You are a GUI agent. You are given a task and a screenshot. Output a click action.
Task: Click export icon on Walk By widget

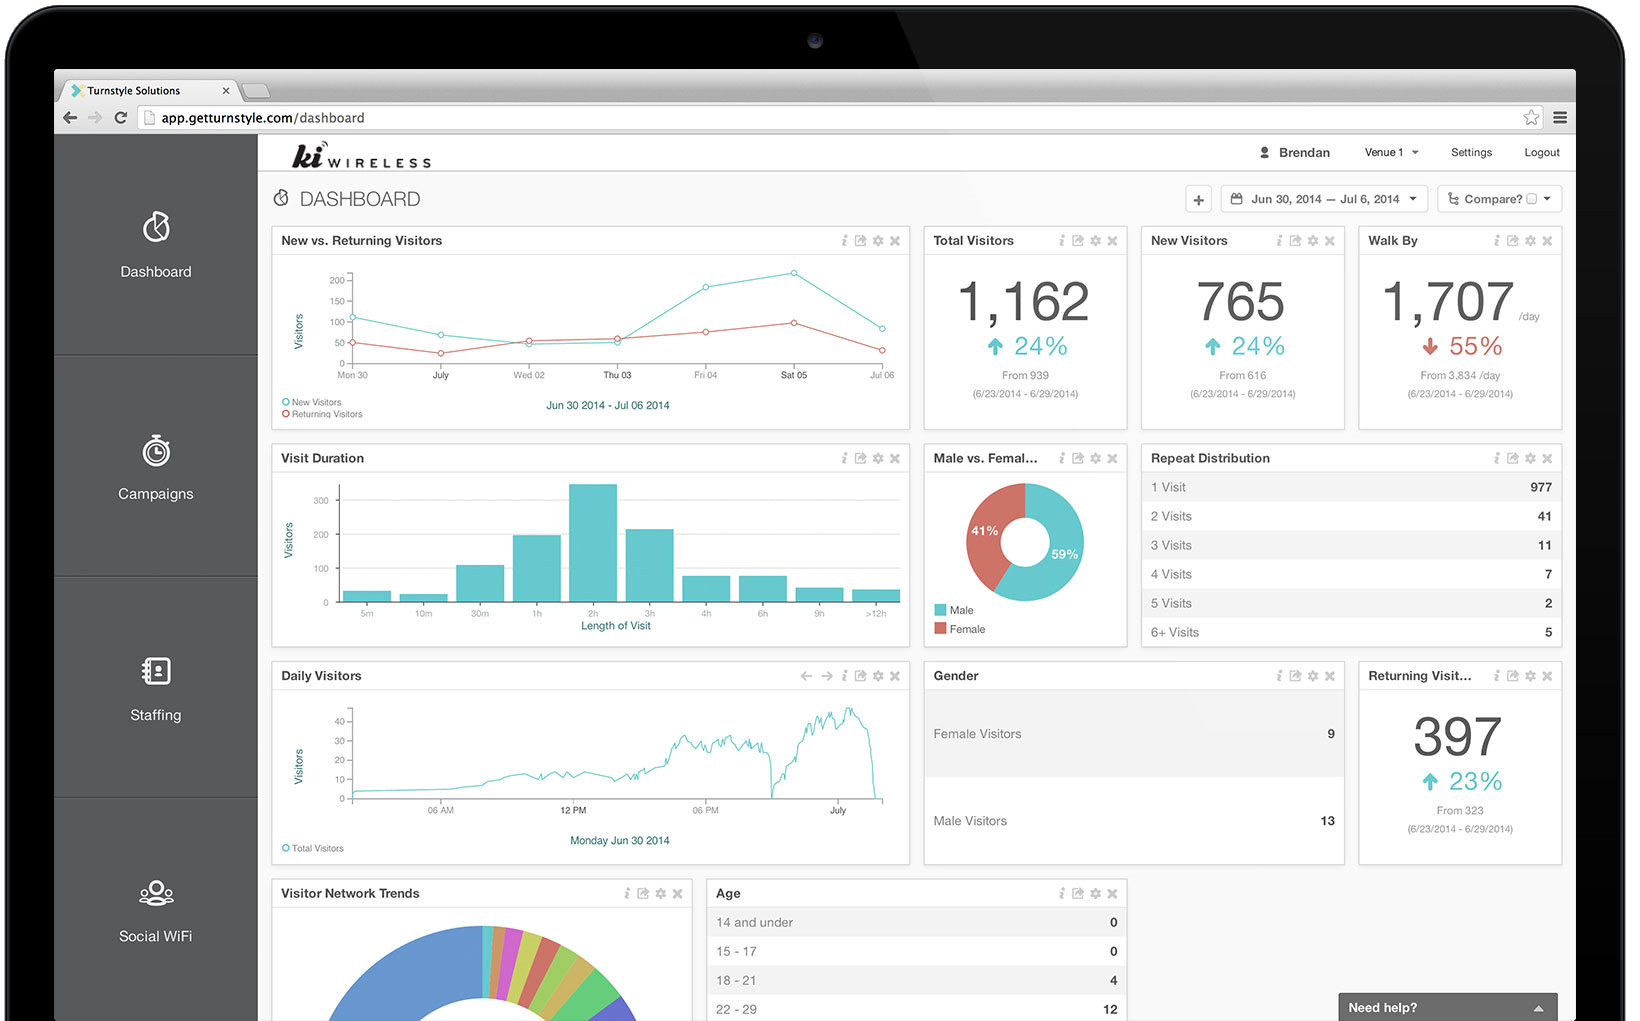[x=1513, y=241]
